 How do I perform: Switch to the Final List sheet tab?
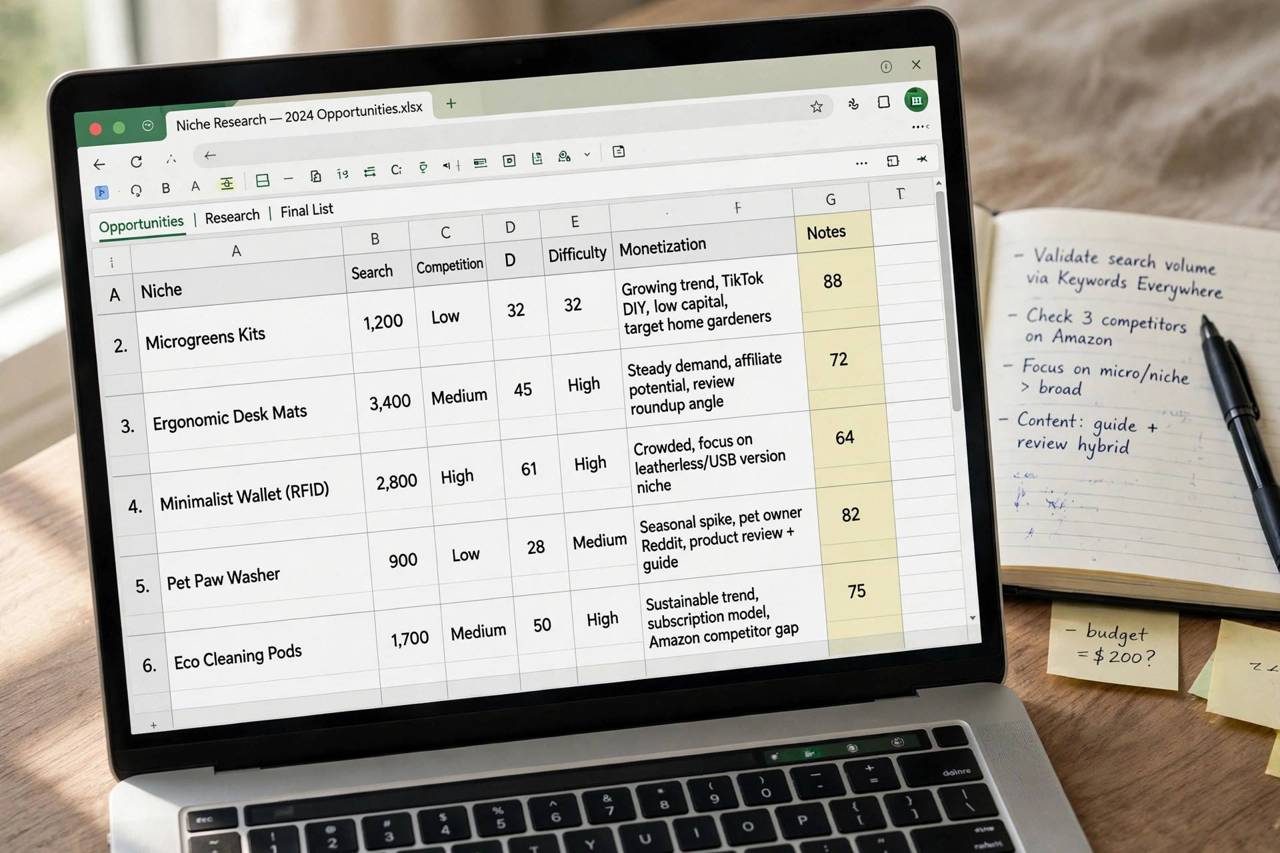click(307, 210)
